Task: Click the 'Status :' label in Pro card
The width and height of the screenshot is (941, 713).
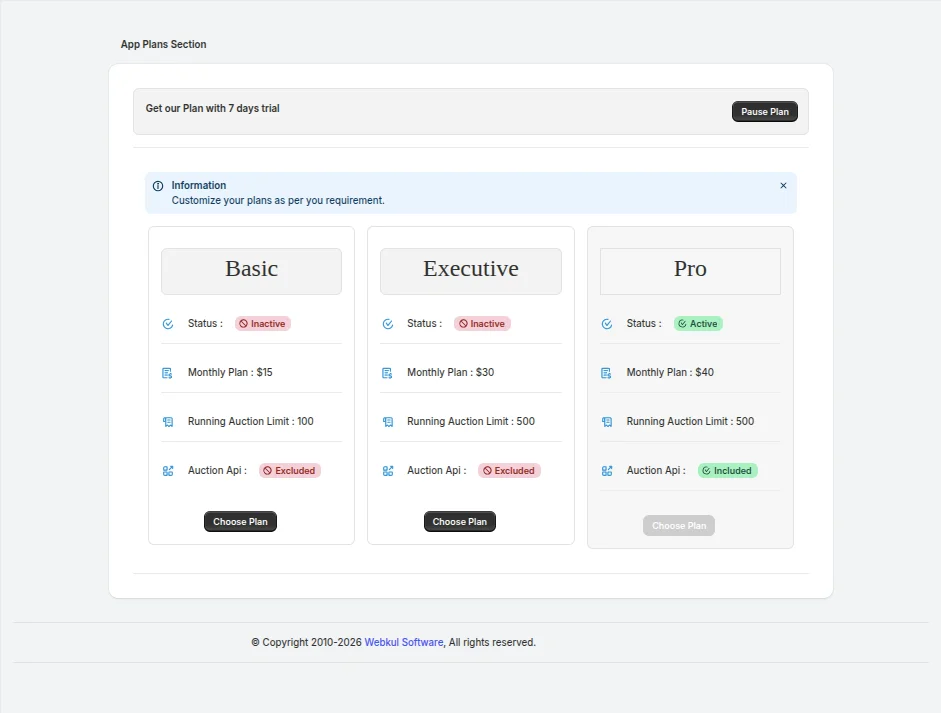Action: click(x=644, y=323)
